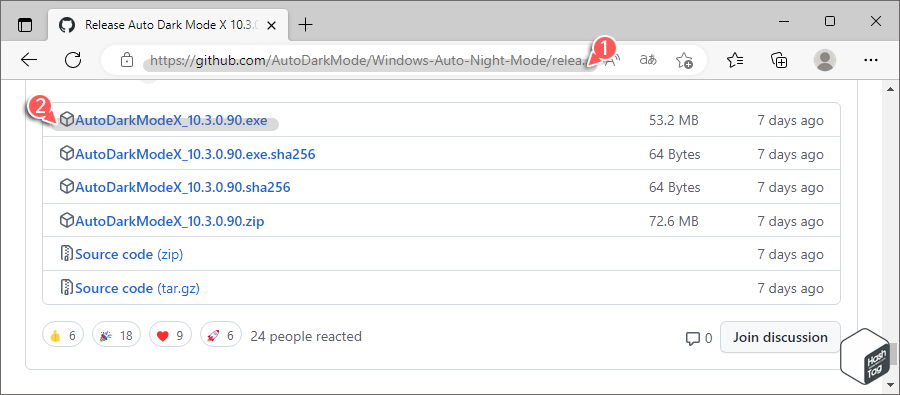Download AutoDarkModeX_10.3.0.90.zip

coord(169,221)
